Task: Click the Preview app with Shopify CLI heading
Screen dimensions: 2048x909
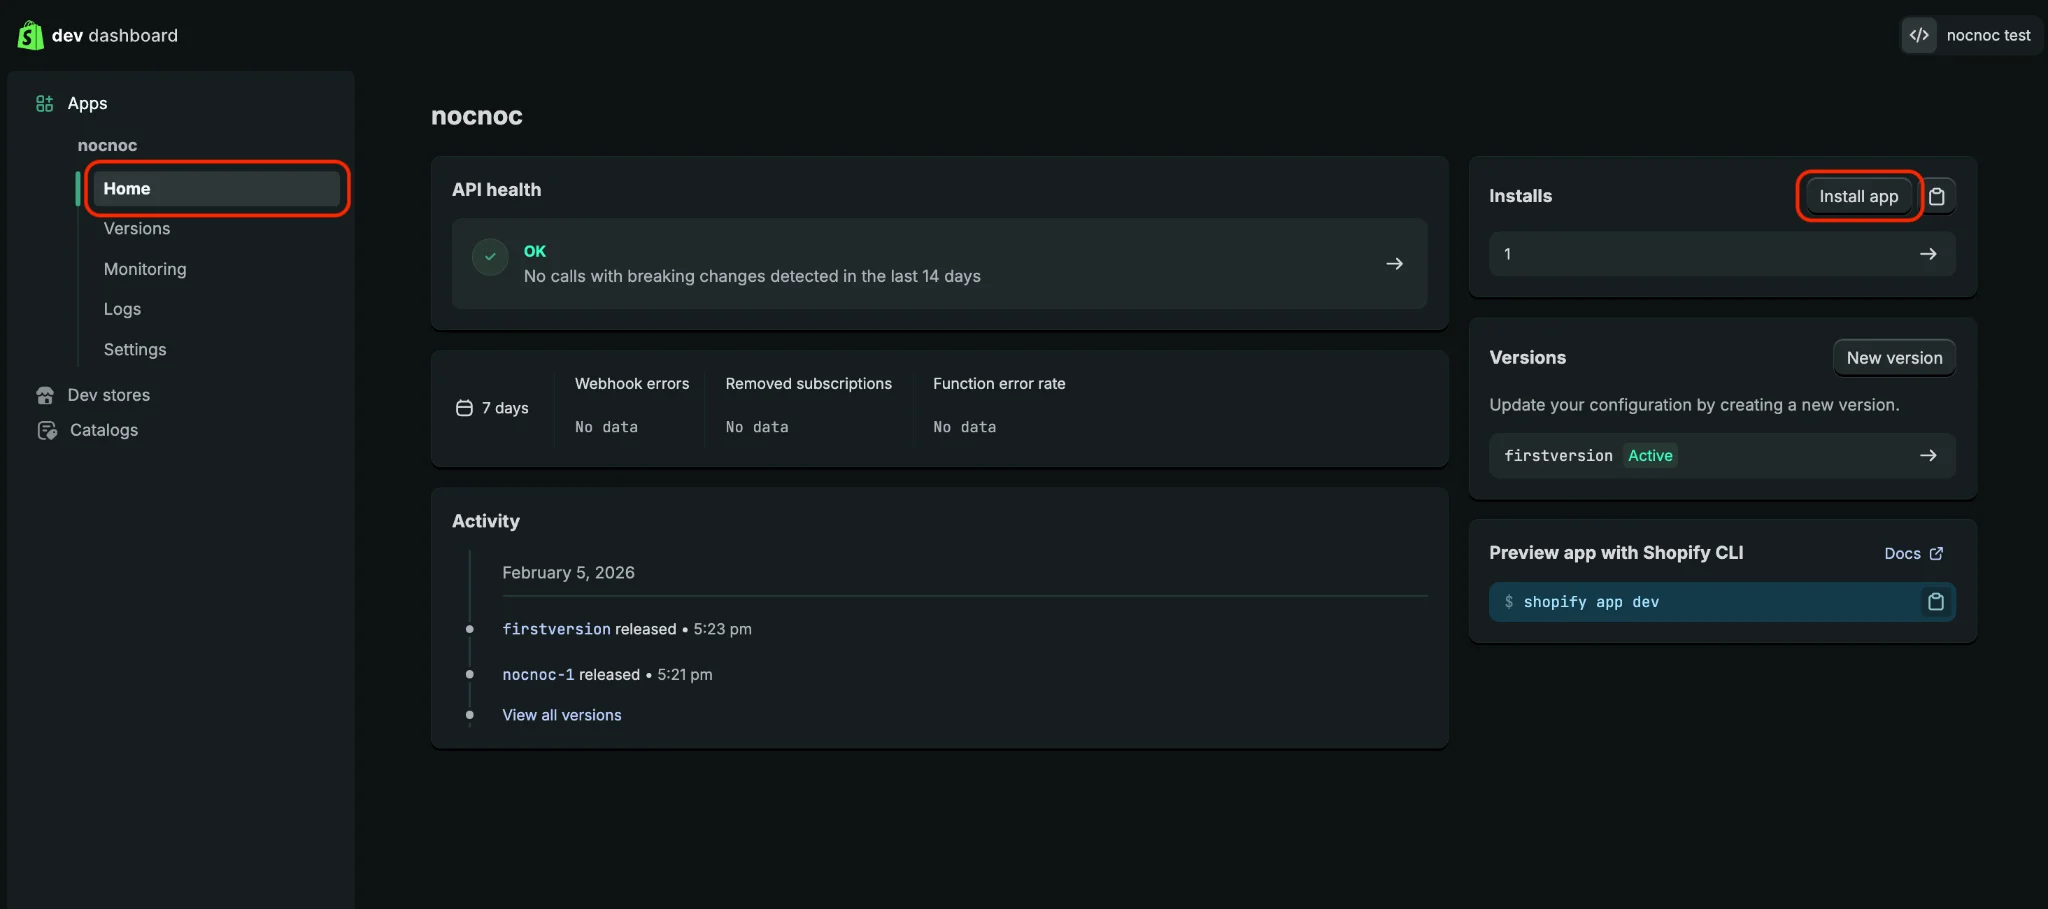Action: click(1616, 553)
